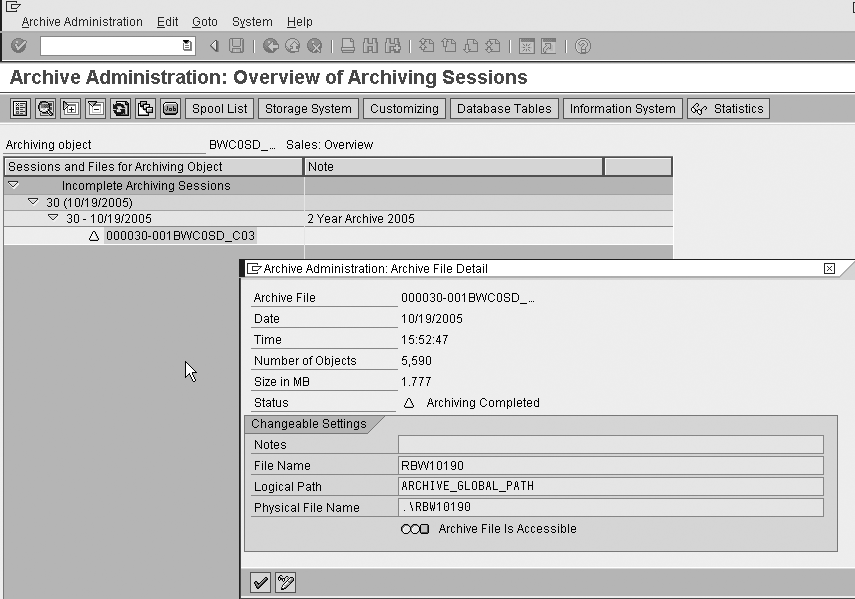
Task: Click the Create Shortcut icon
Action: point(549,46)
